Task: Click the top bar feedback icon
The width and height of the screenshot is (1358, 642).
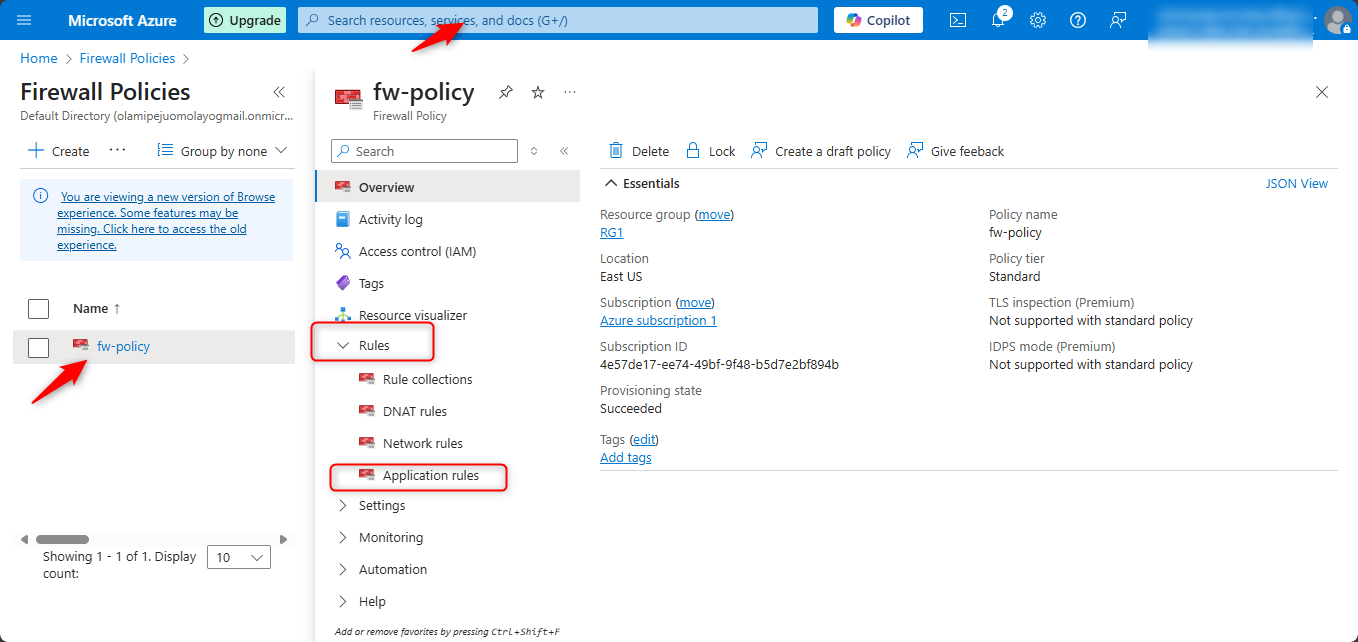Action: pyautogui.click(x=1118, y=20)
